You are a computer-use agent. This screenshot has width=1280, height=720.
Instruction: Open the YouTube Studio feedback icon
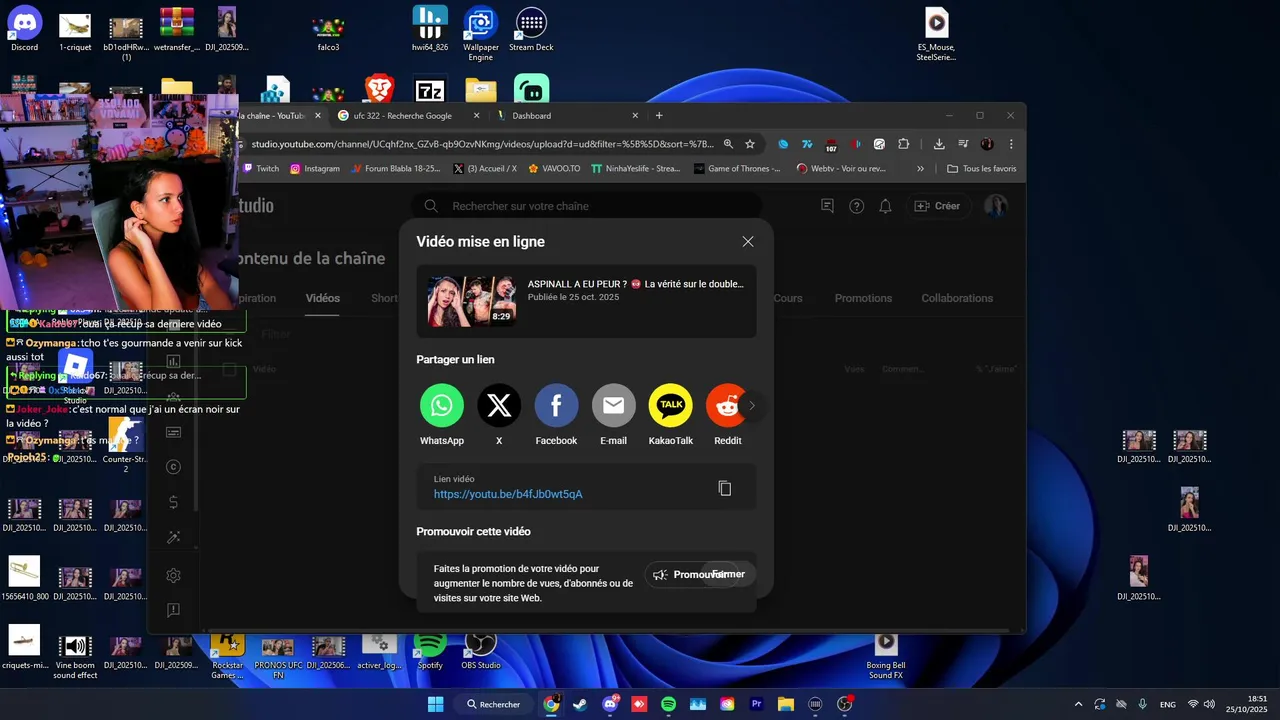coord(827,206)
